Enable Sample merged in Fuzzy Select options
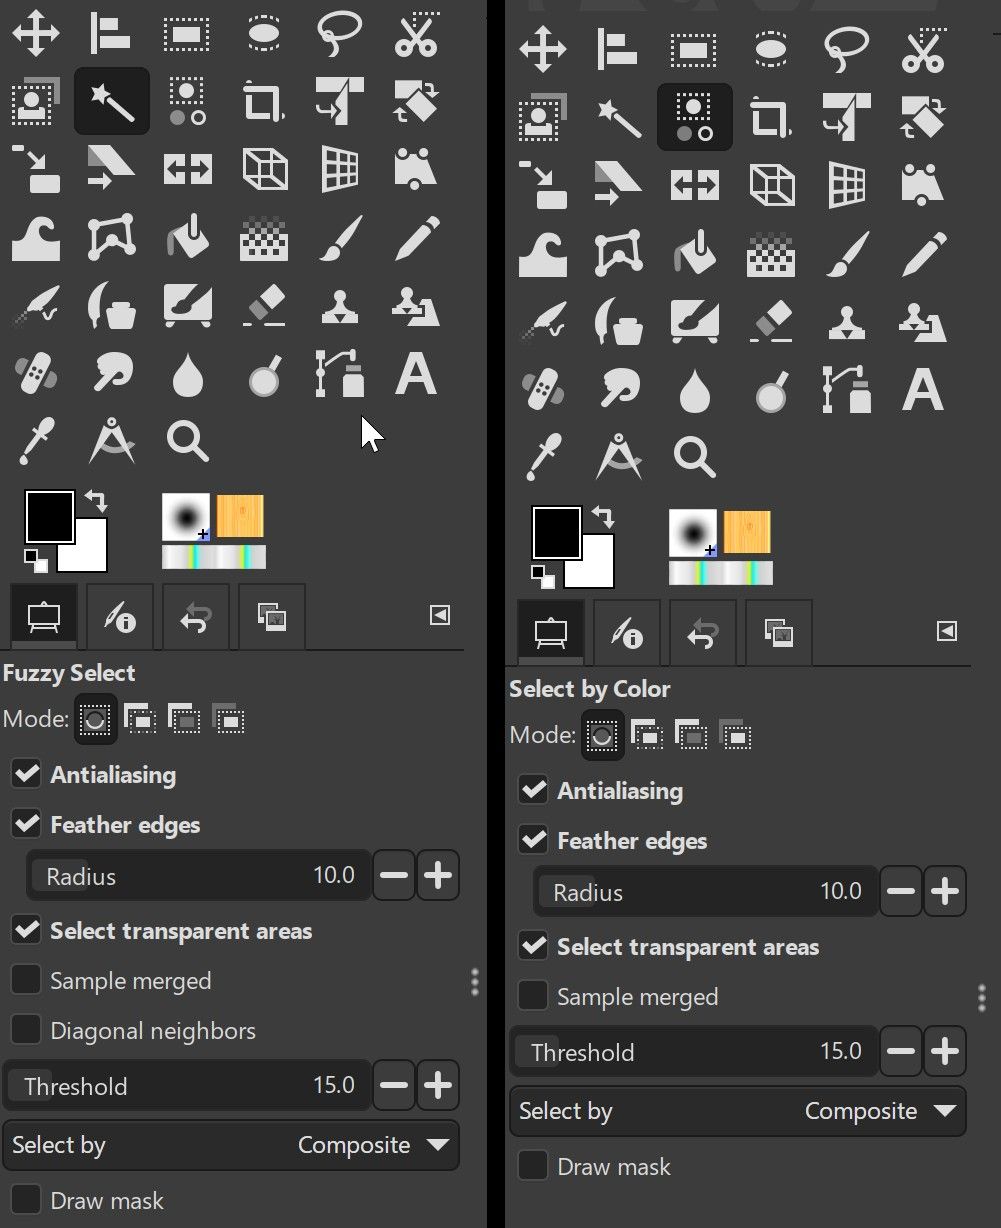This screenshot has width=1001, height=1228. (x=26, y=980)
